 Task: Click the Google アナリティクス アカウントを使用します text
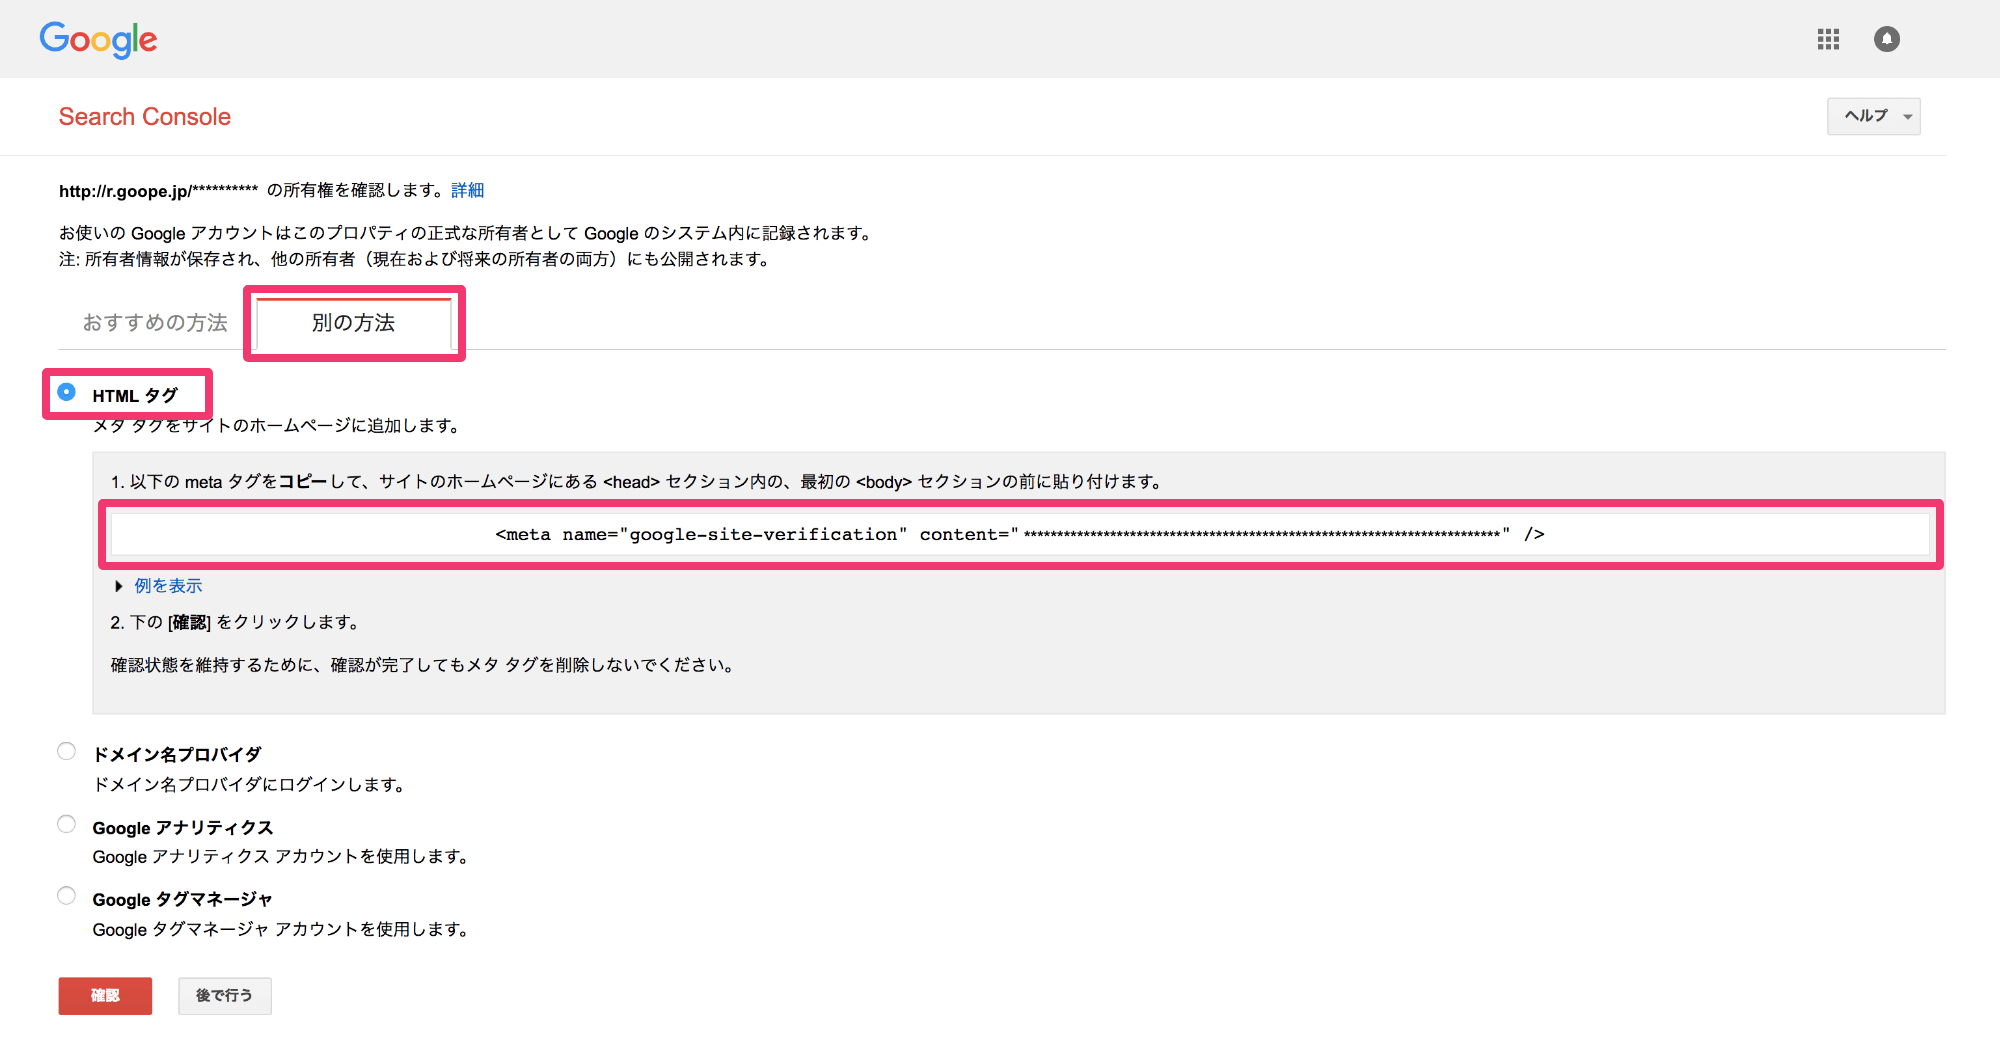(x=281, y=857)
